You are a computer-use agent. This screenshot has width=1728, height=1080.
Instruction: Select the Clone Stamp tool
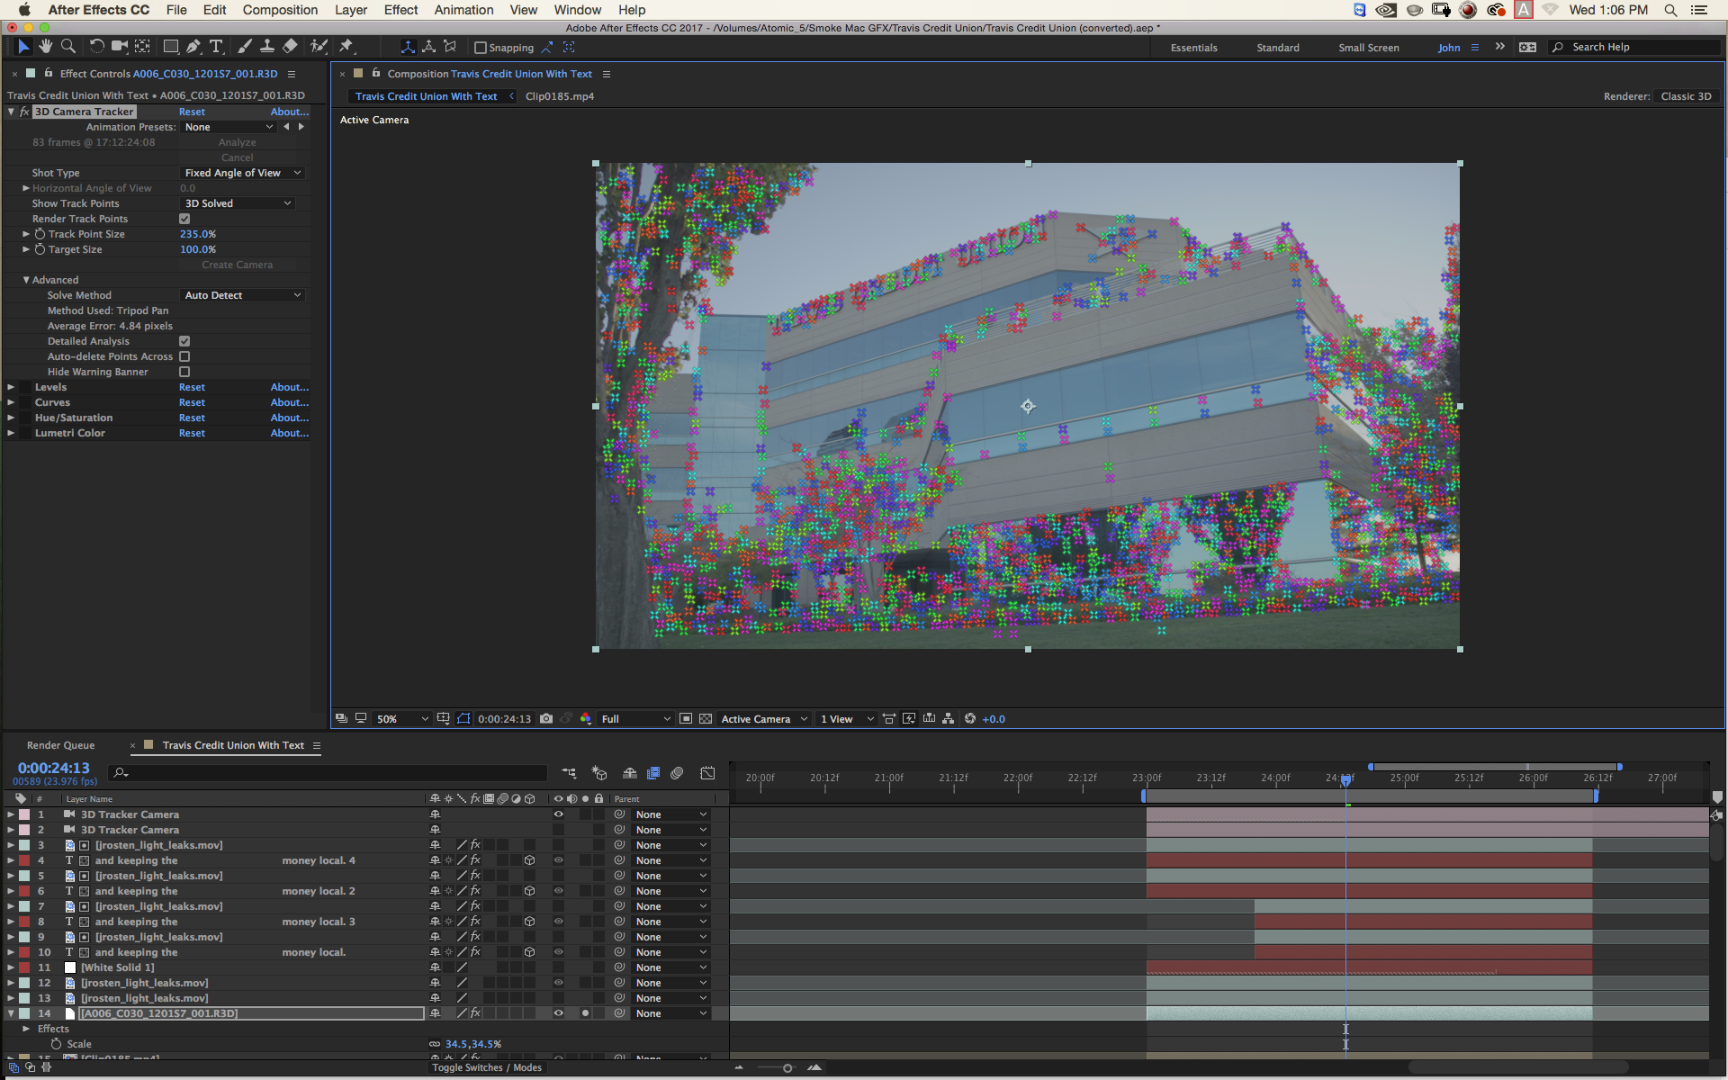coord(267,47)
